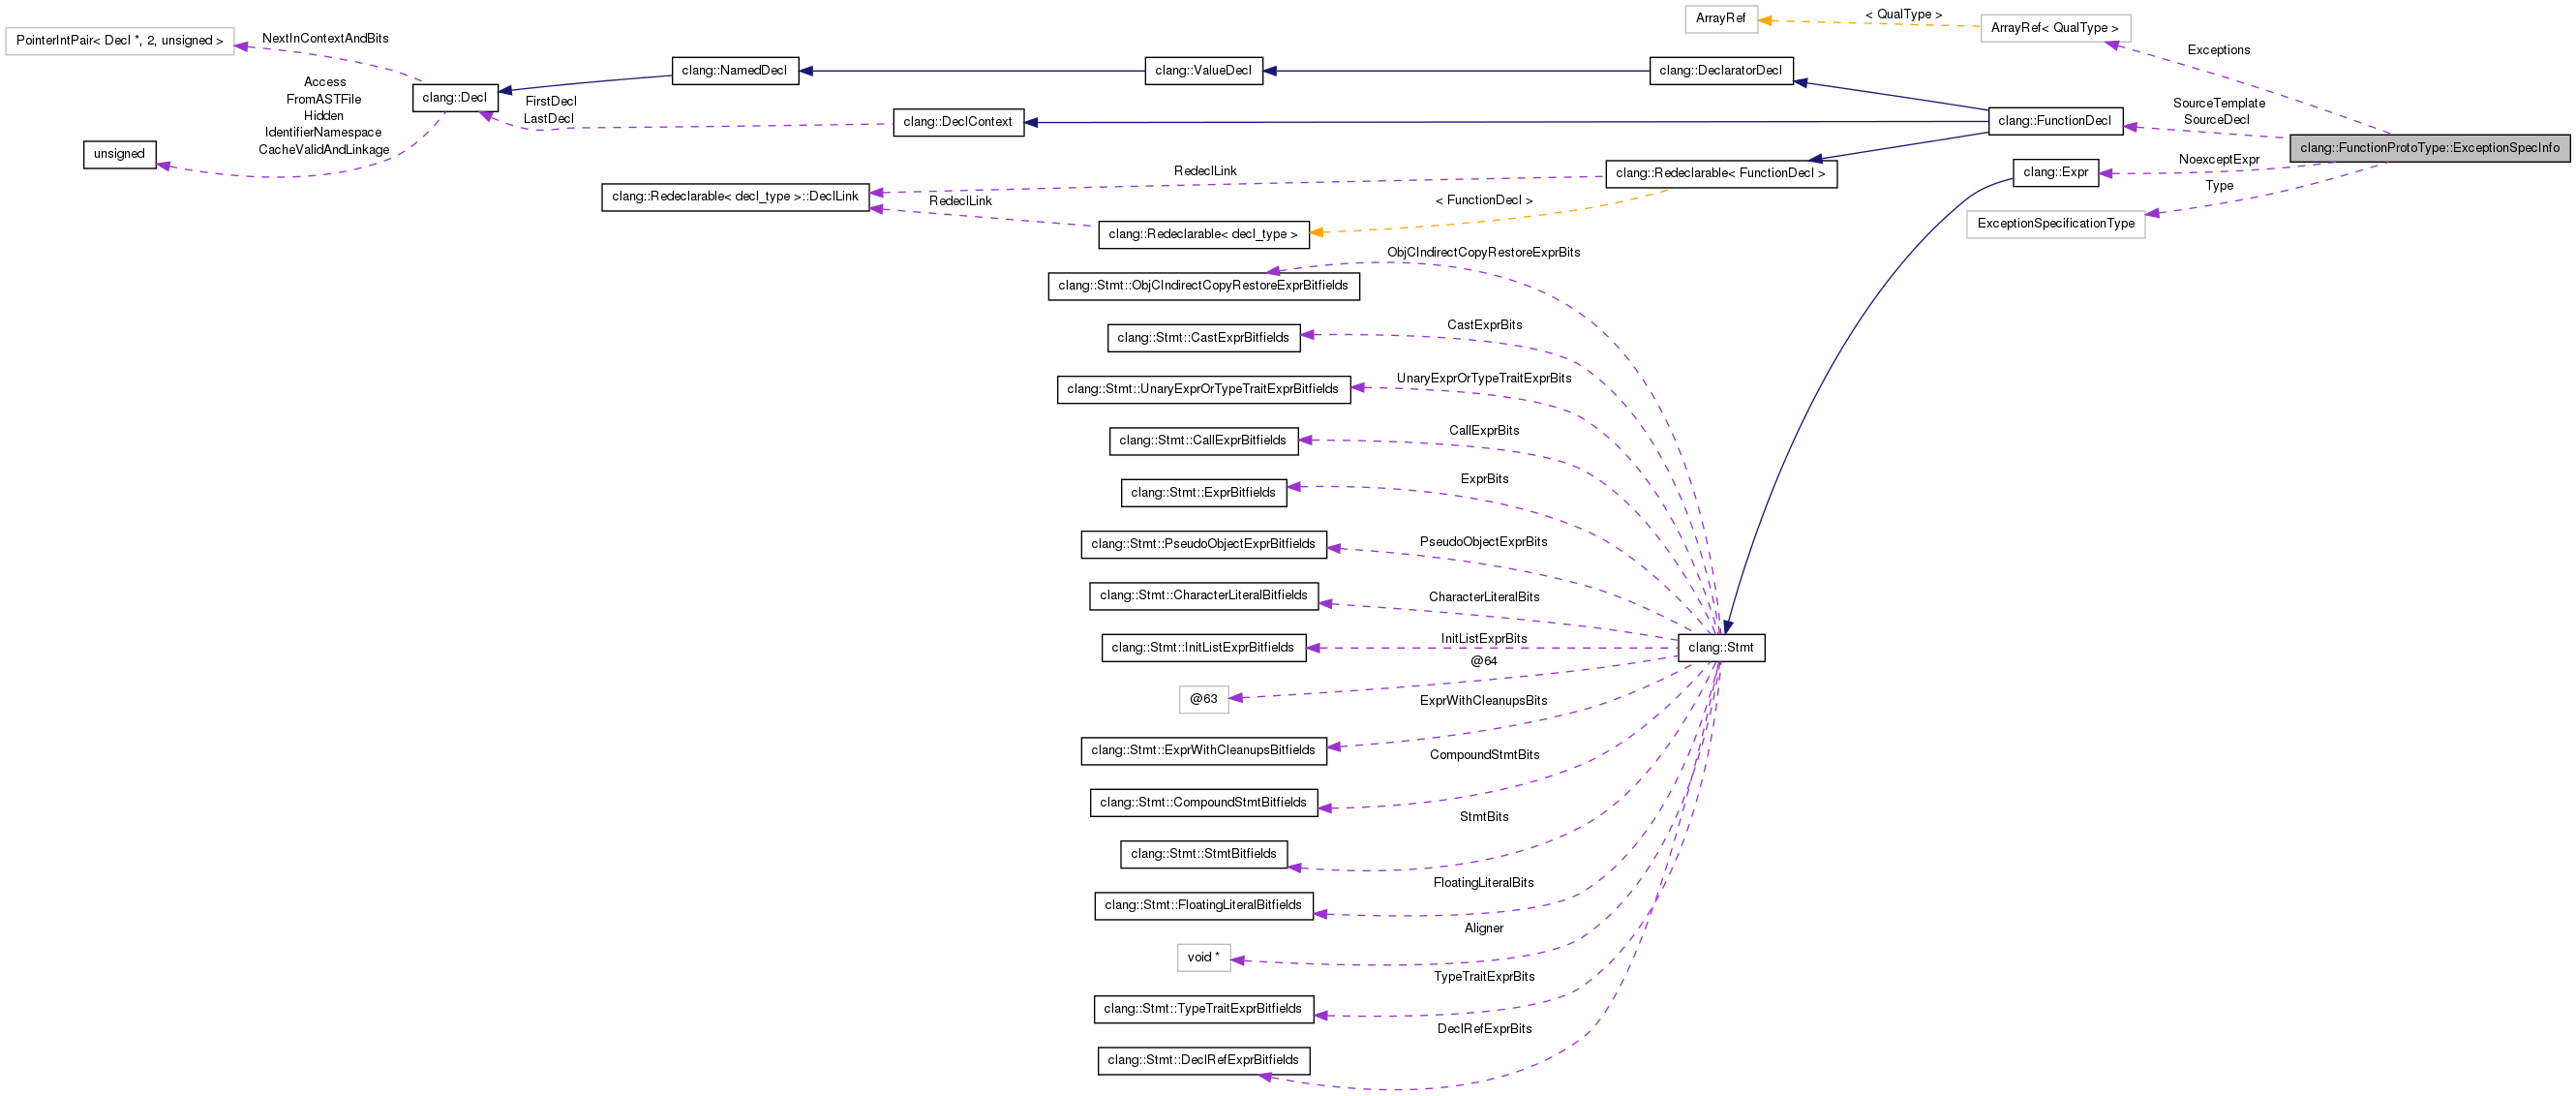Click the clang::Stmt node

pos(1720,647)
